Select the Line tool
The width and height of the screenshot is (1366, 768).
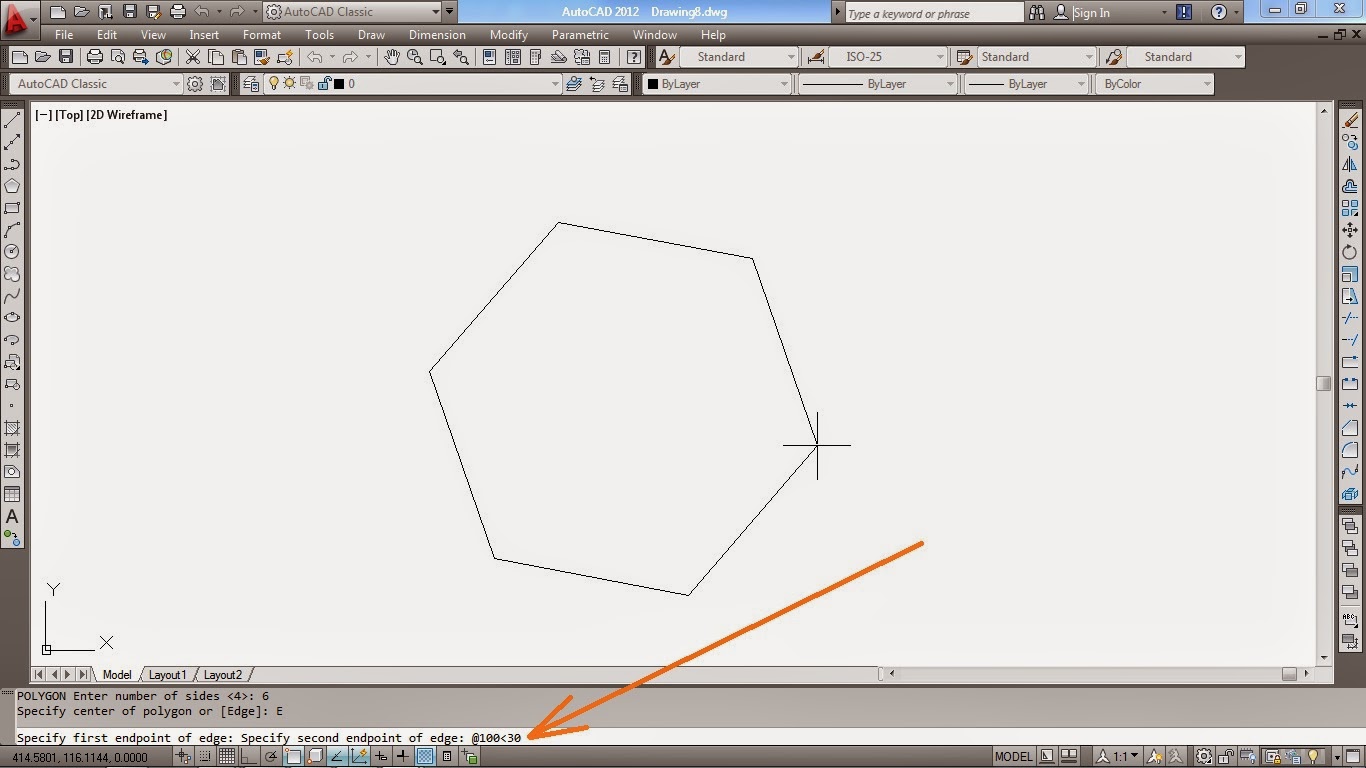(12, 118)
